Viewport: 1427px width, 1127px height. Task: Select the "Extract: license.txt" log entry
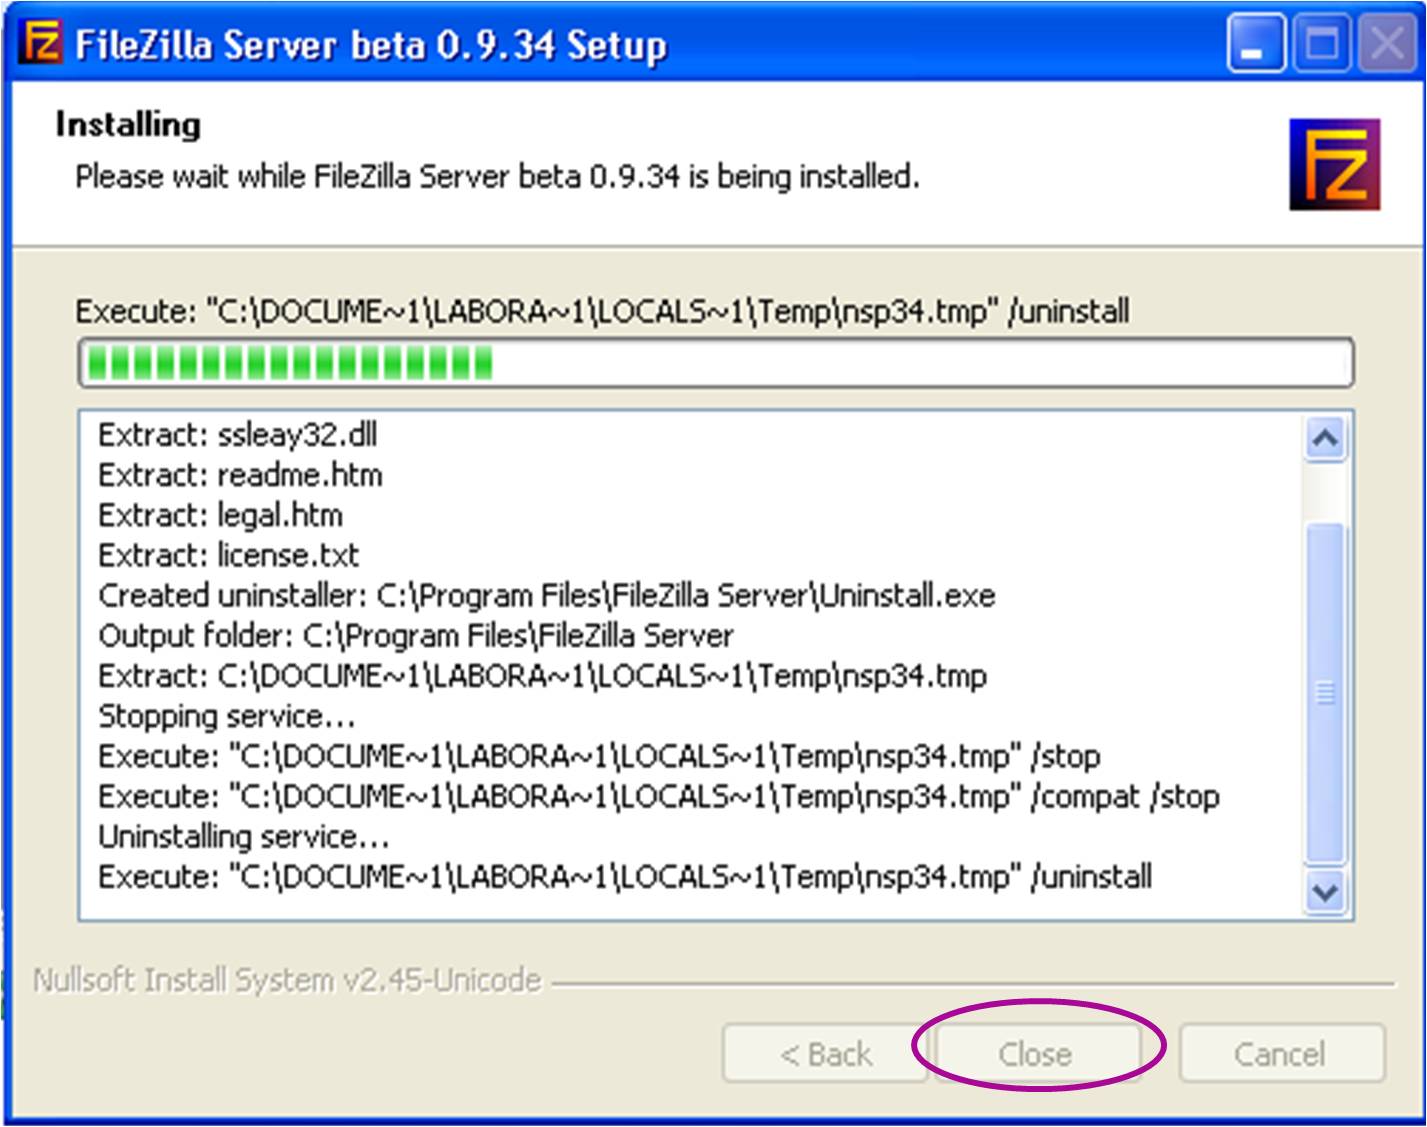point(228,555)
